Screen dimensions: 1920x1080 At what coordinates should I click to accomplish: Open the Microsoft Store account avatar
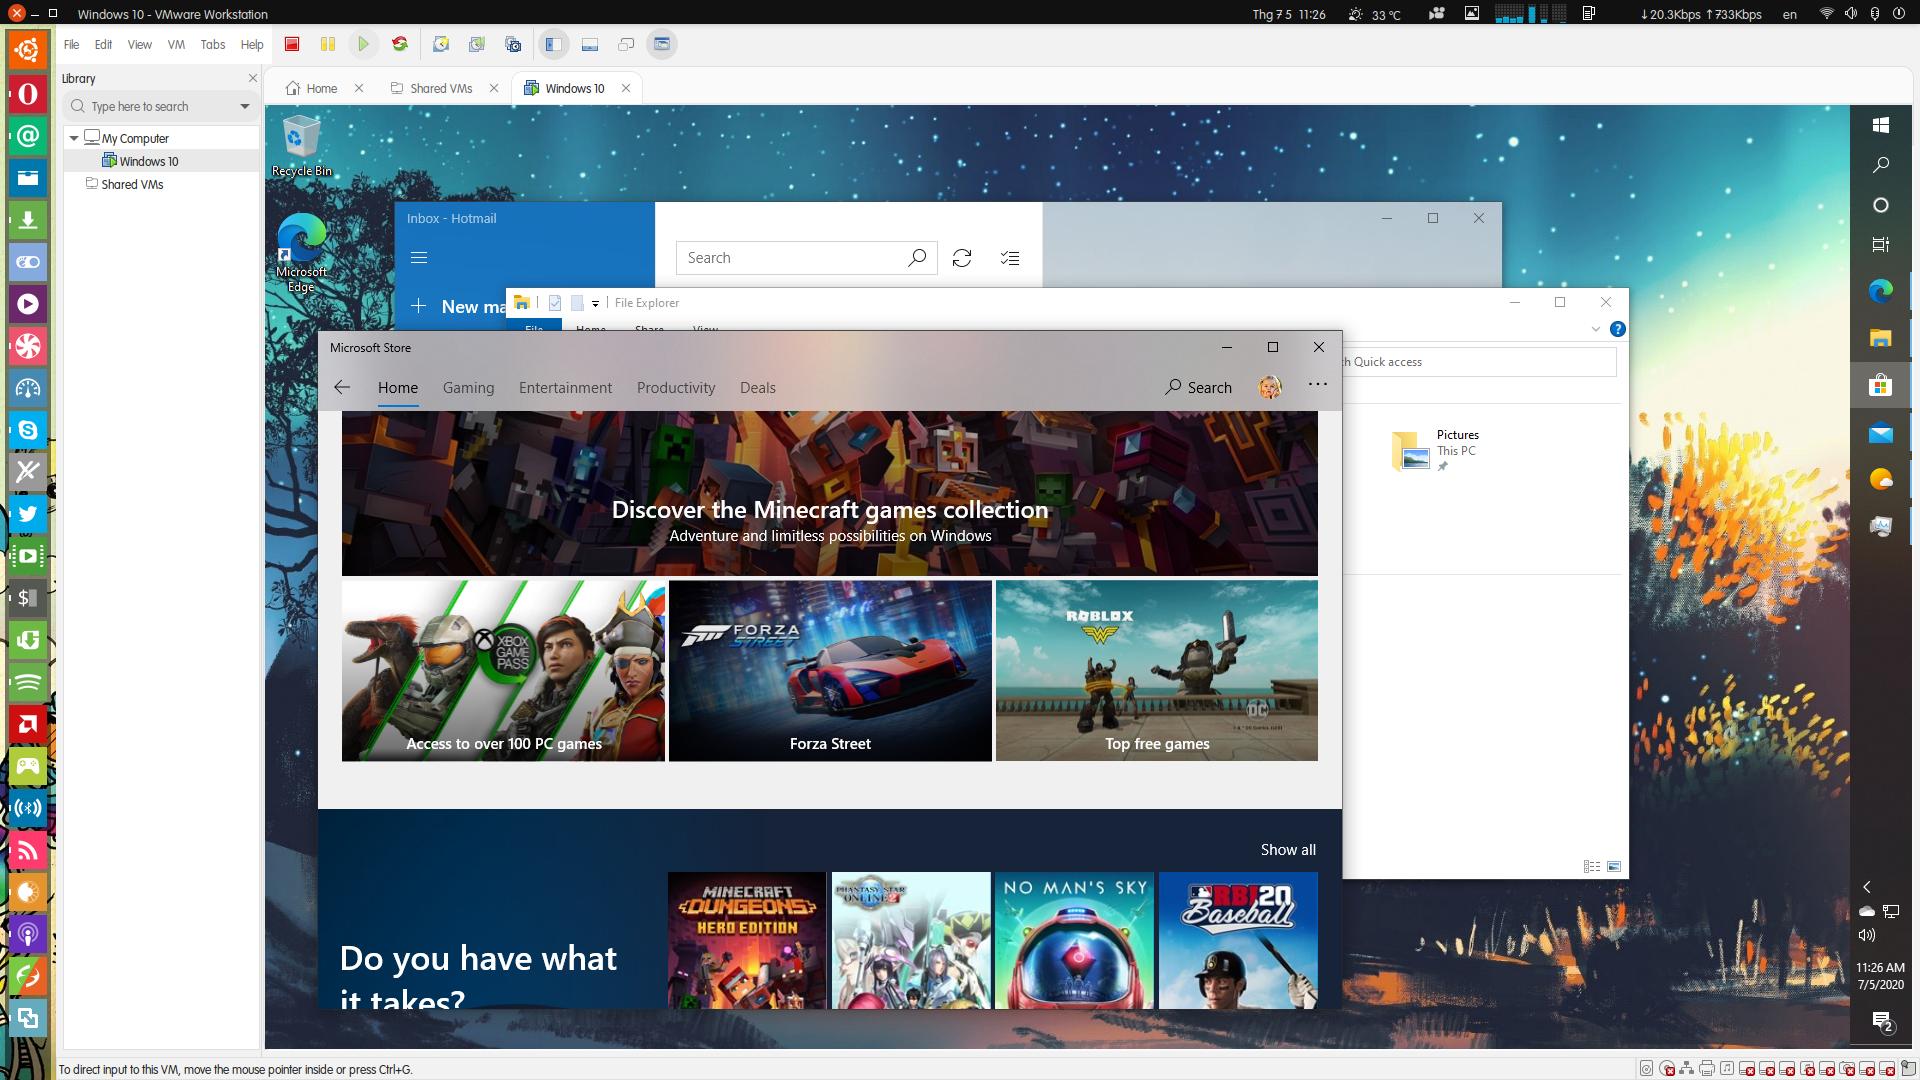[x=1270, y=387]
